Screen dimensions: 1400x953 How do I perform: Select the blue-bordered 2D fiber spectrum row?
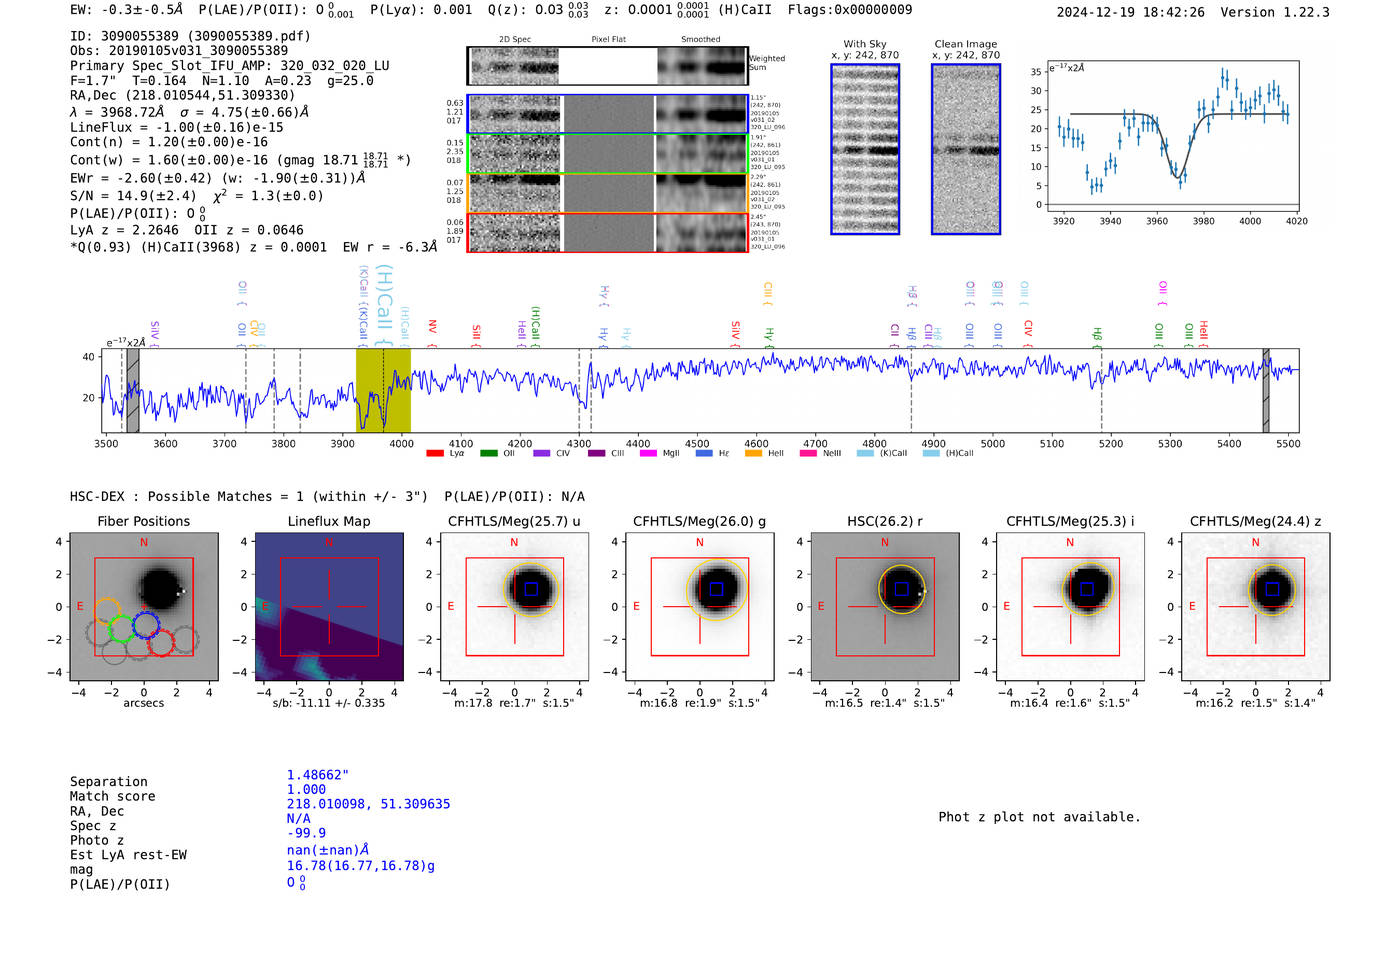click(608, 114)
